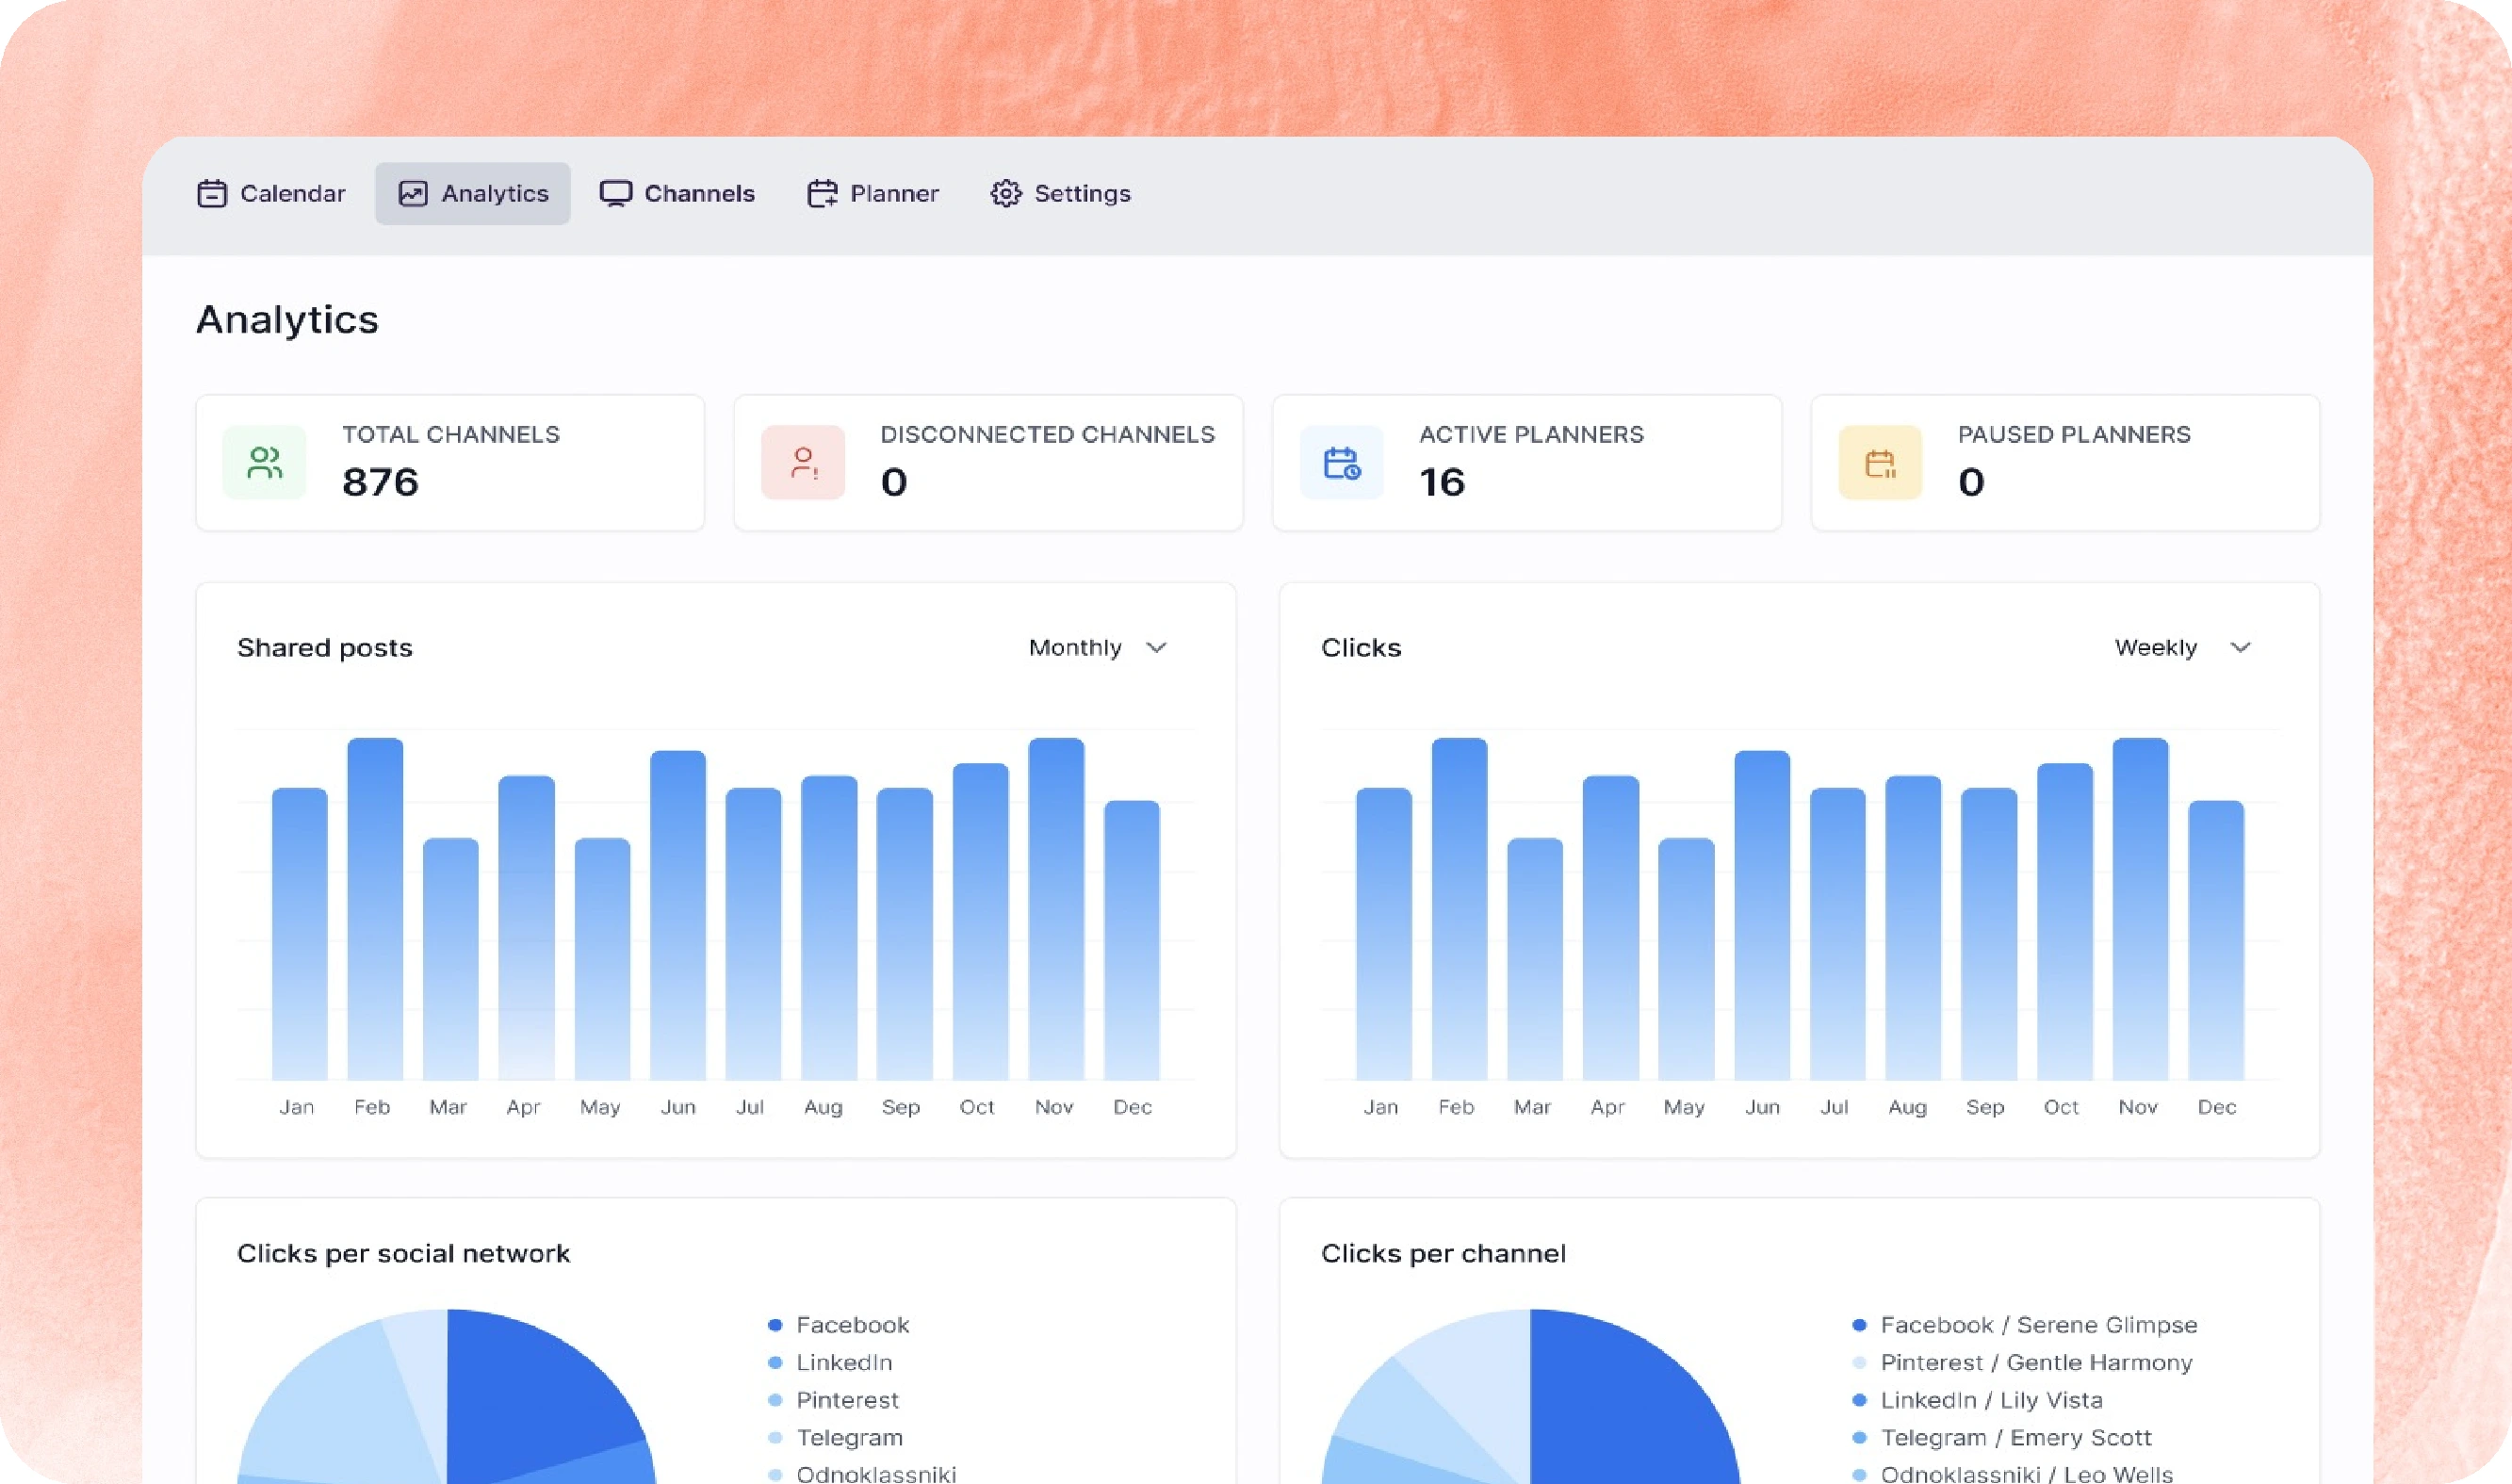Click the Disconnected Channels card
Screen dimensions: 2512x1484
[988, 462]
